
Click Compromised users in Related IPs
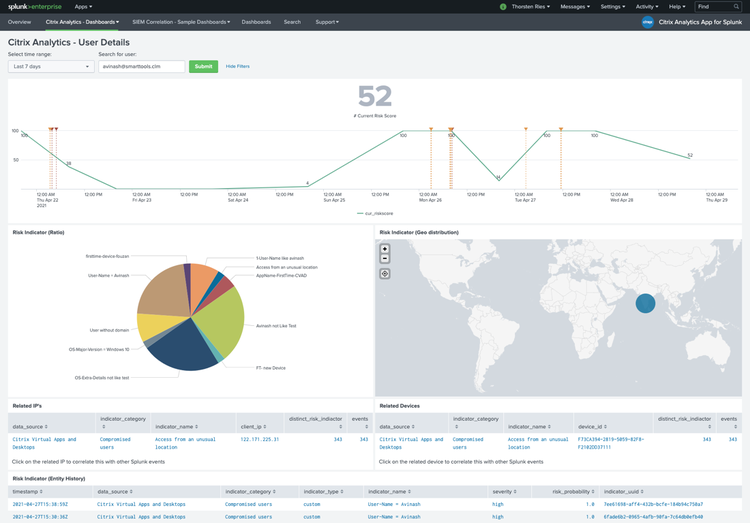pos(115,443)
